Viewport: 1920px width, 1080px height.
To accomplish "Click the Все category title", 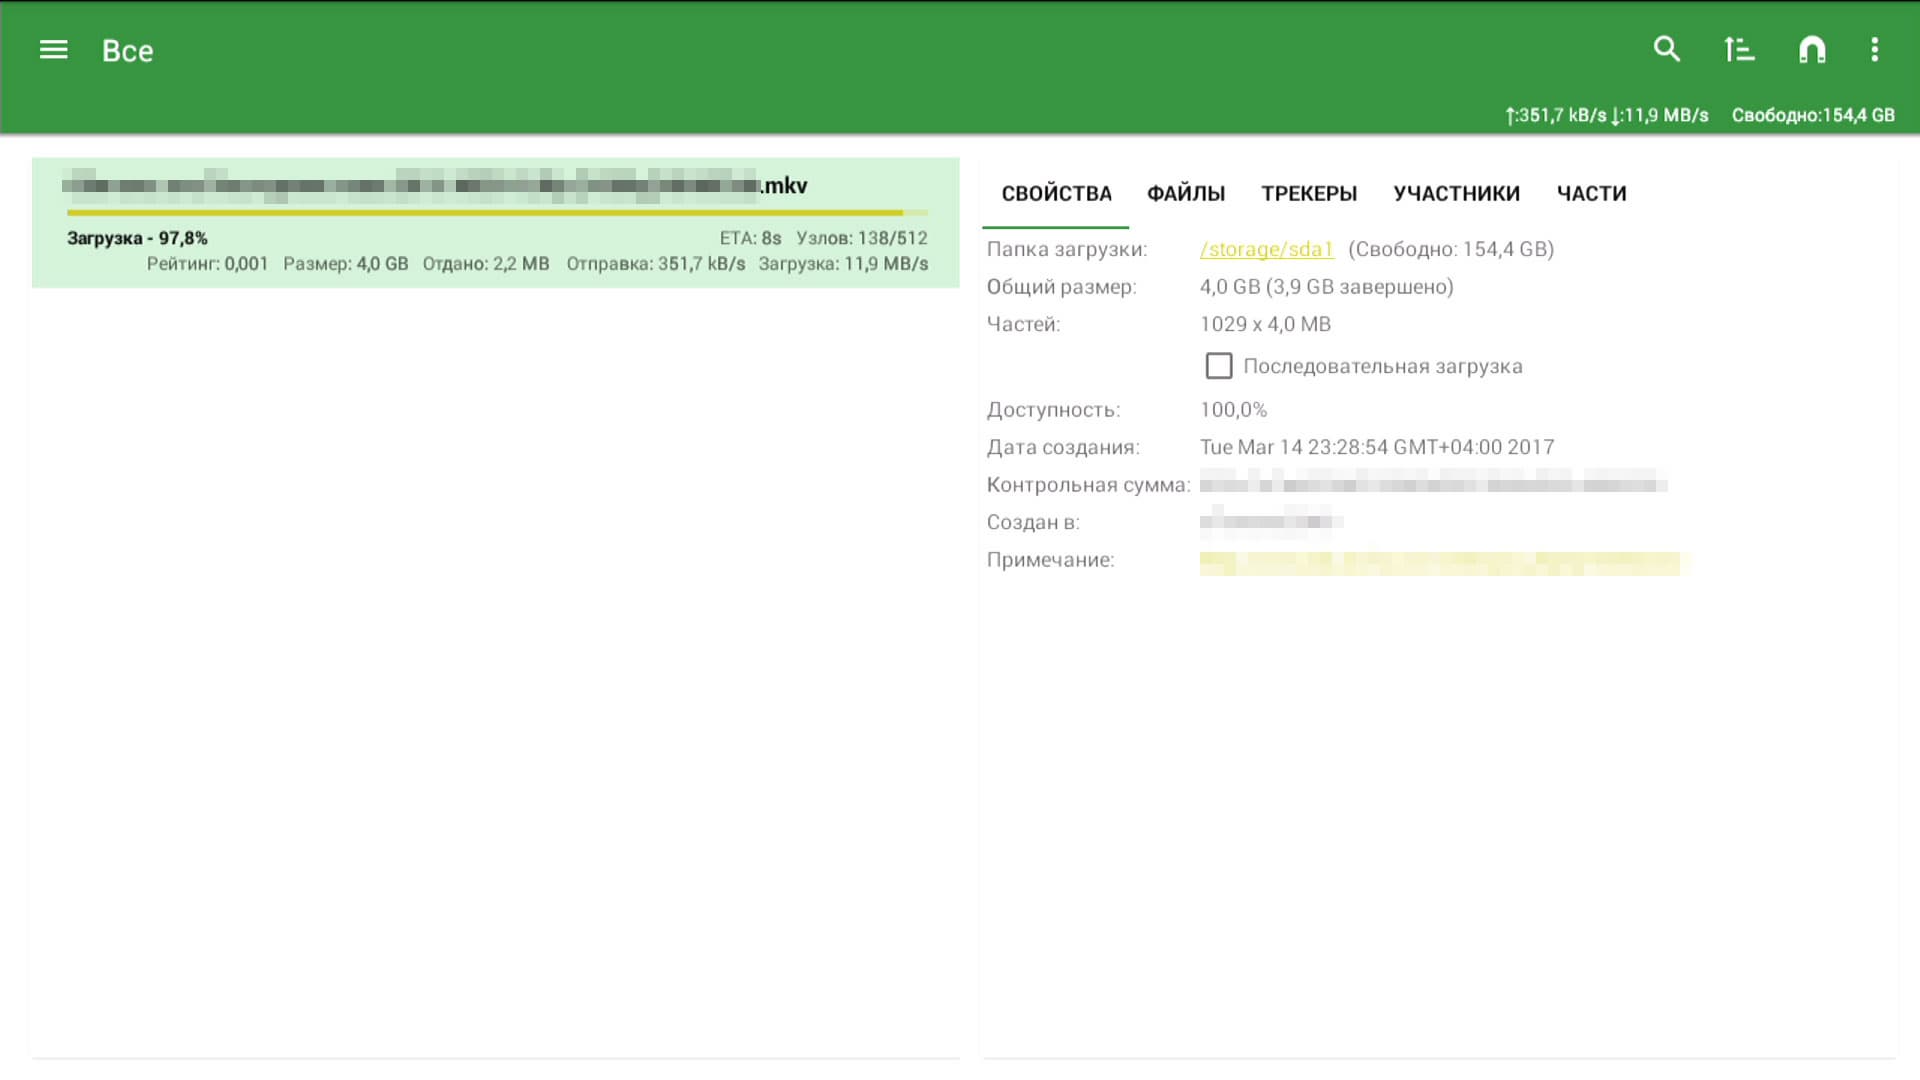I will coord(127,51).
